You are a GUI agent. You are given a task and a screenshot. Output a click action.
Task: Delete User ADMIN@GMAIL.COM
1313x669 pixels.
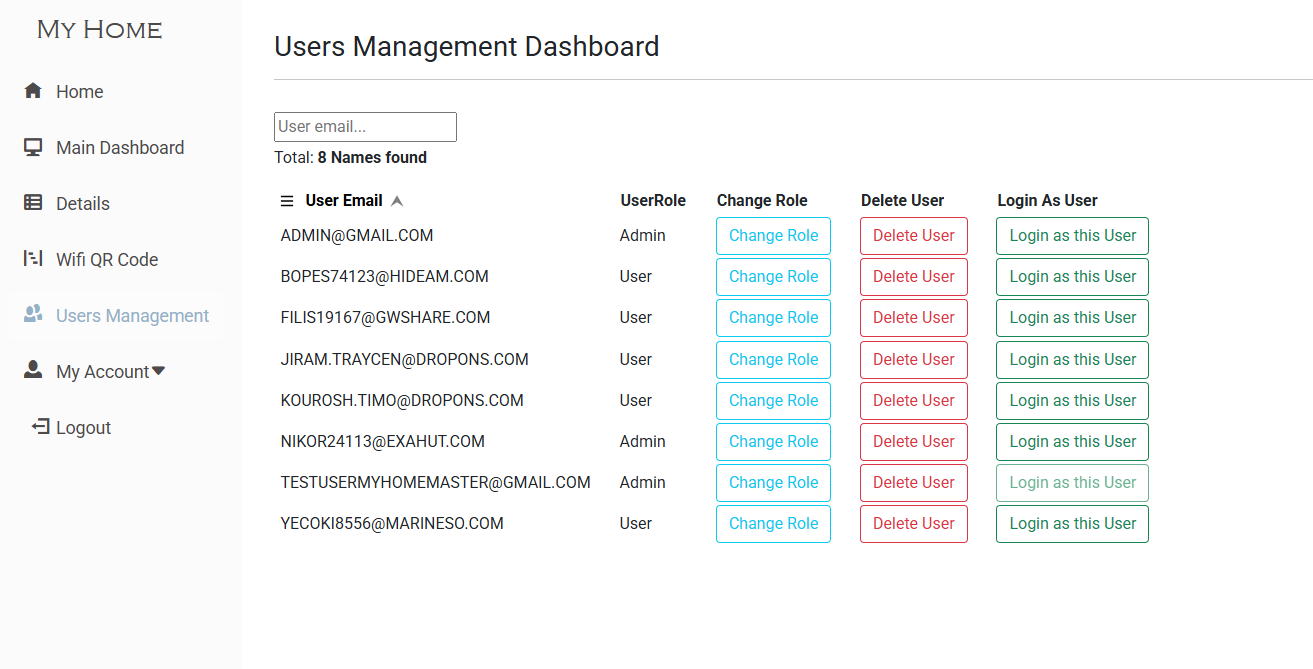(x=914, y=236)
